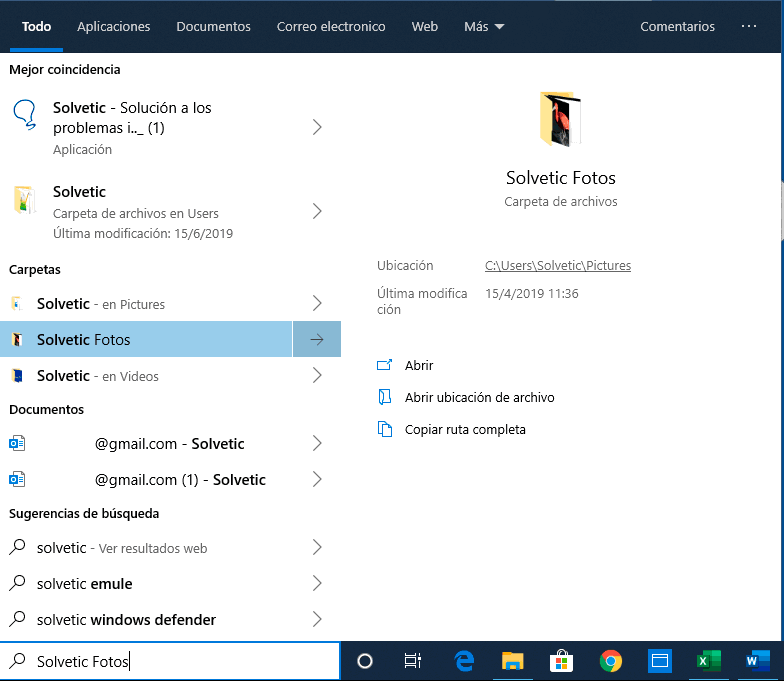Click Outlook icon of first gmail.com document
The height and width of the screenshot is (681, 784).
point(17,444)
